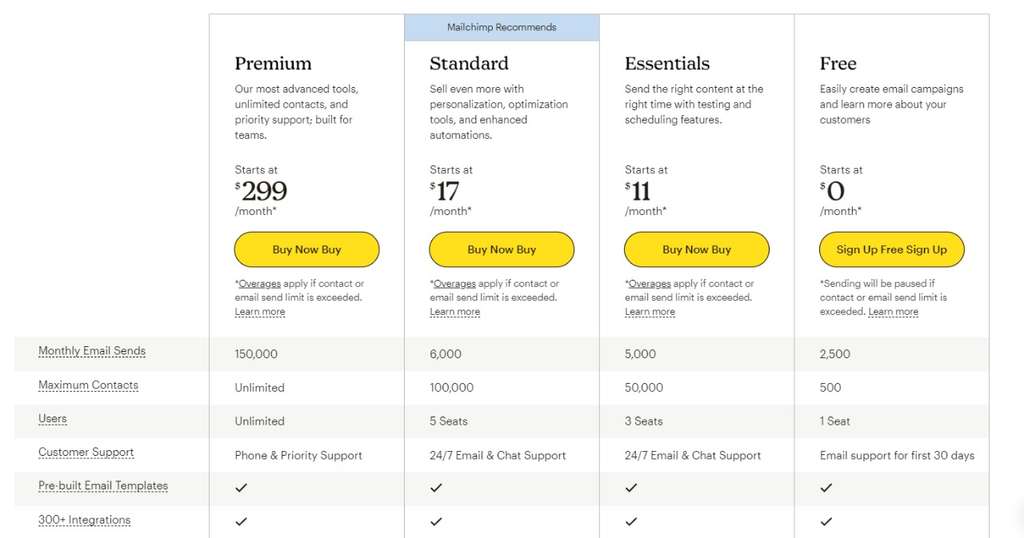
Task: Click Sign Up Free button
Action: [x=891, y=249]
